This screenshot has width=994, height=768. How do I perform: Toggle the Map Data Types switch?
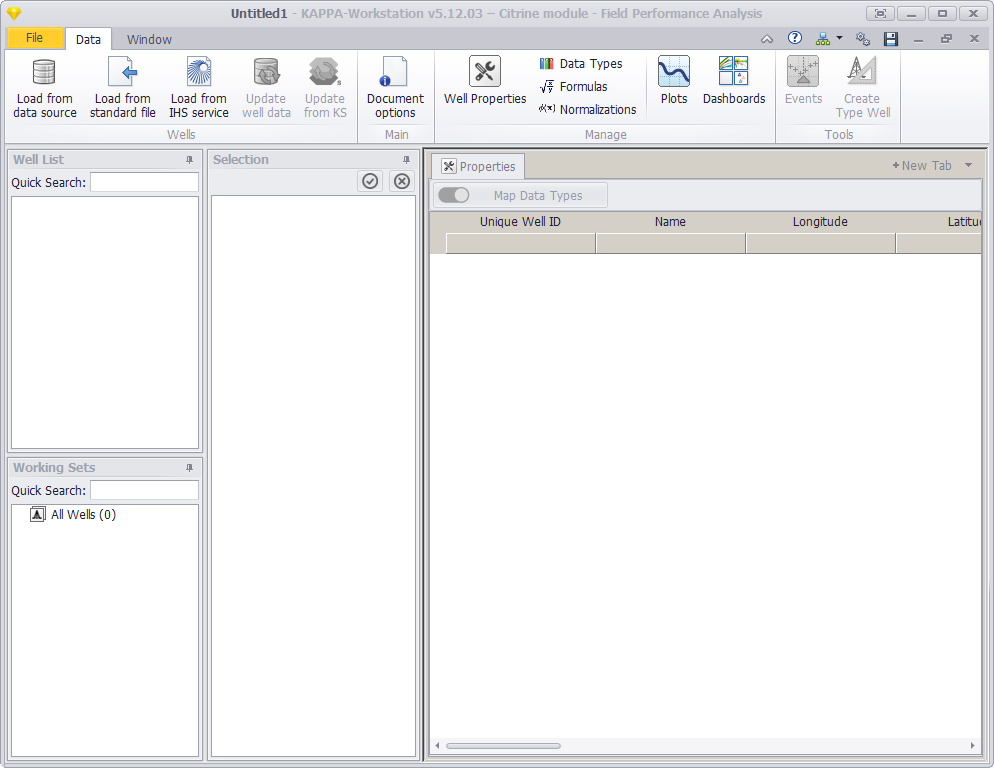(x=454, y=195)
